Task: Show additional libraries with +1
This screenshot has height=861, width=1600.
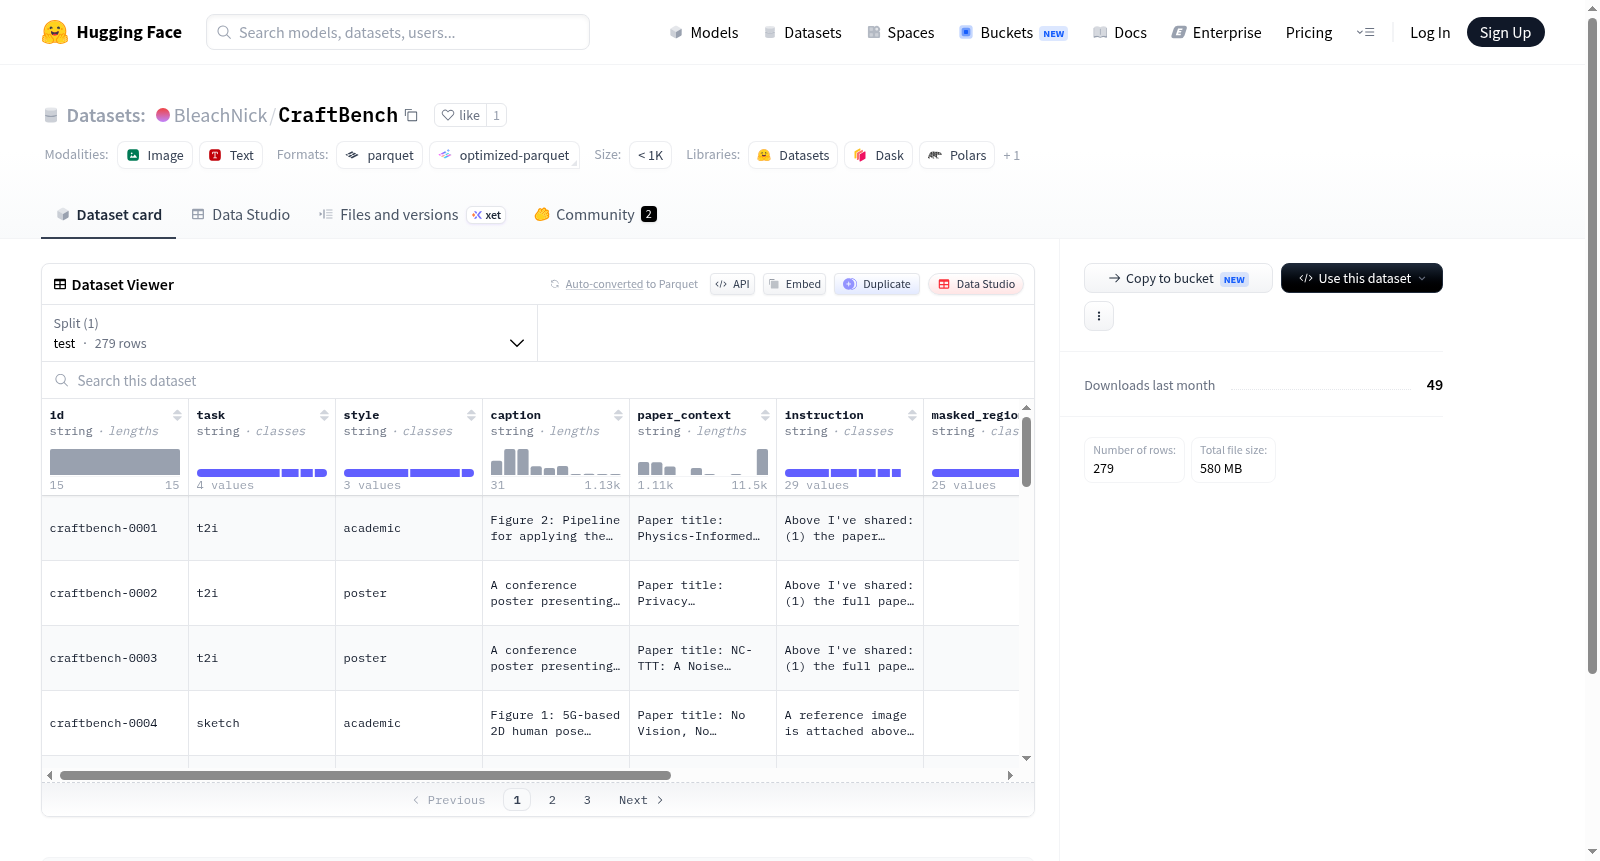Action: click(x=1011, y=155)
